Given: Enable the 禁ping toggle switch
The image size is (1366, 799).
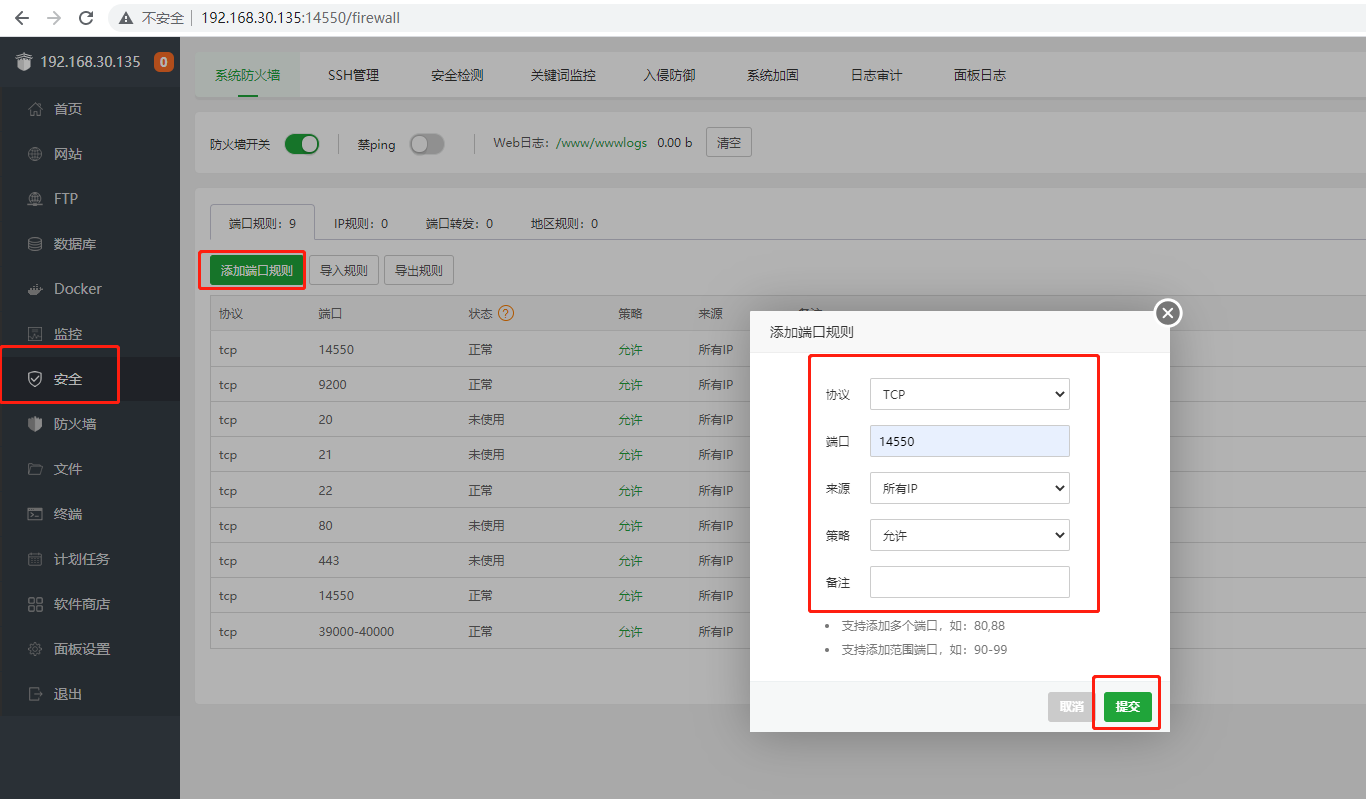Looking at the screenshot, I should click(427, 144).
